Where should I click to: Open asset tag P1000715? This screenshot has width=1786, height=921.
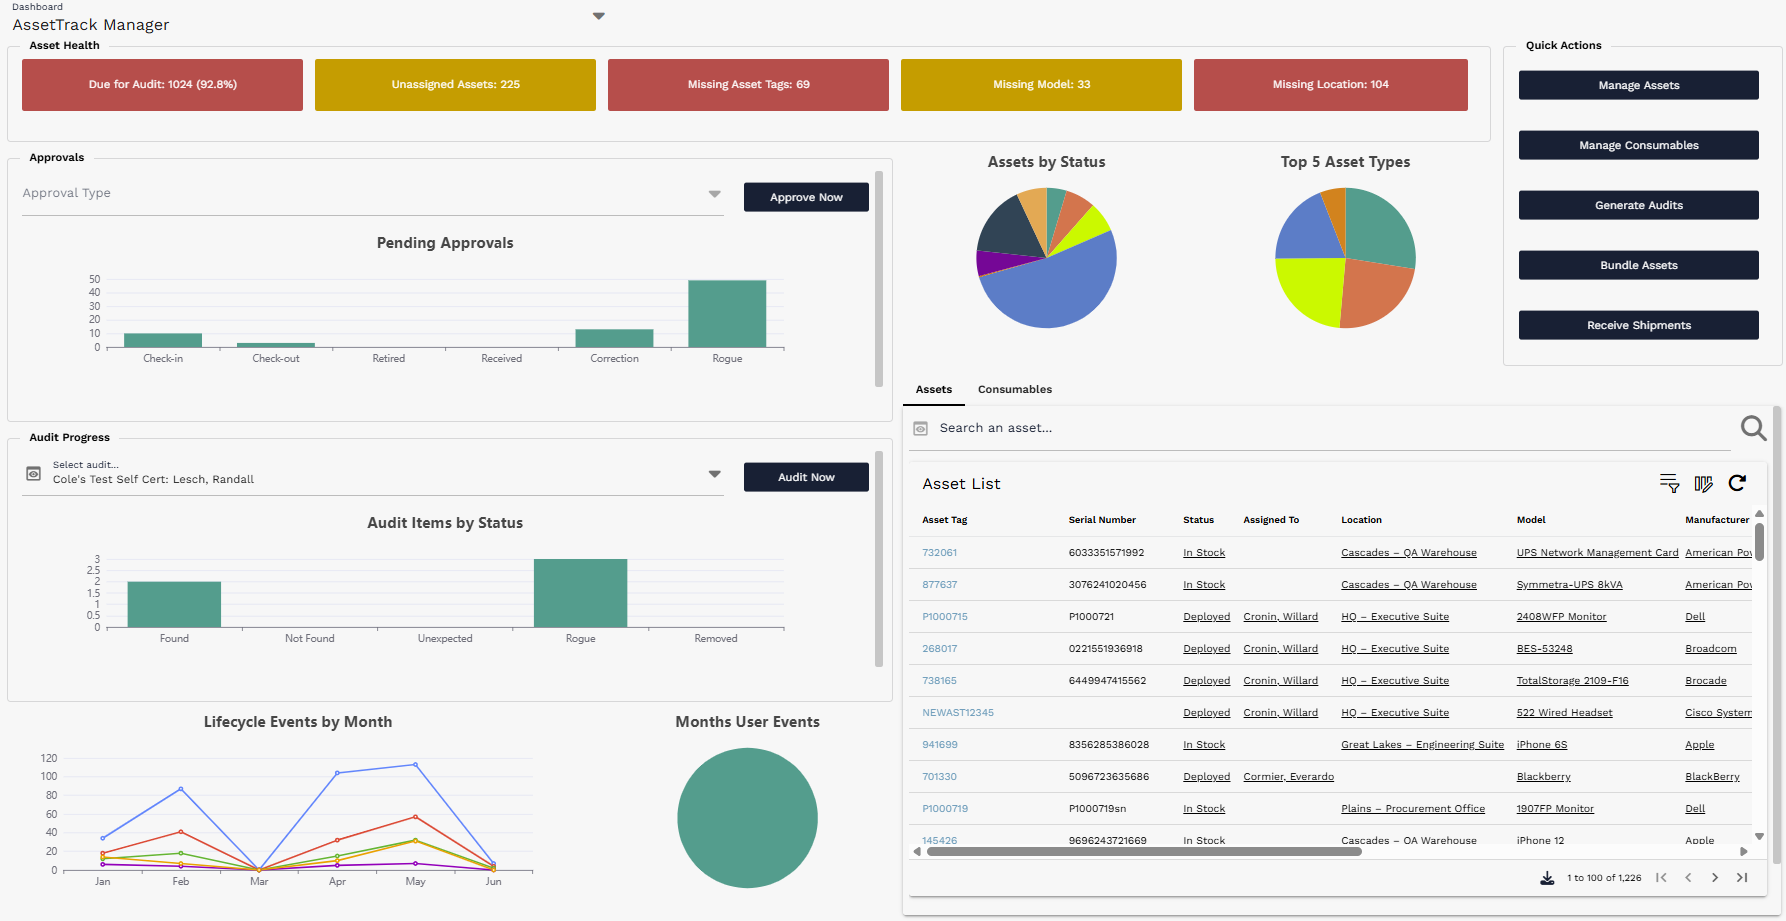point(945,617)
